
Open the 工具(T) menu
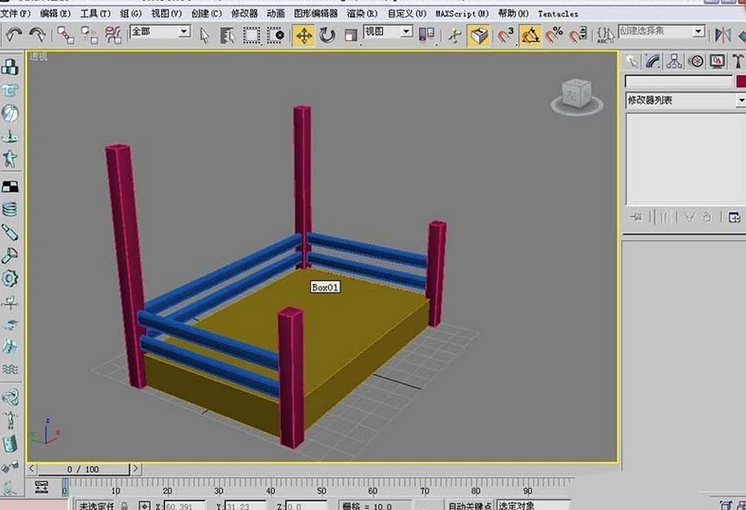(x=95, y=13)
